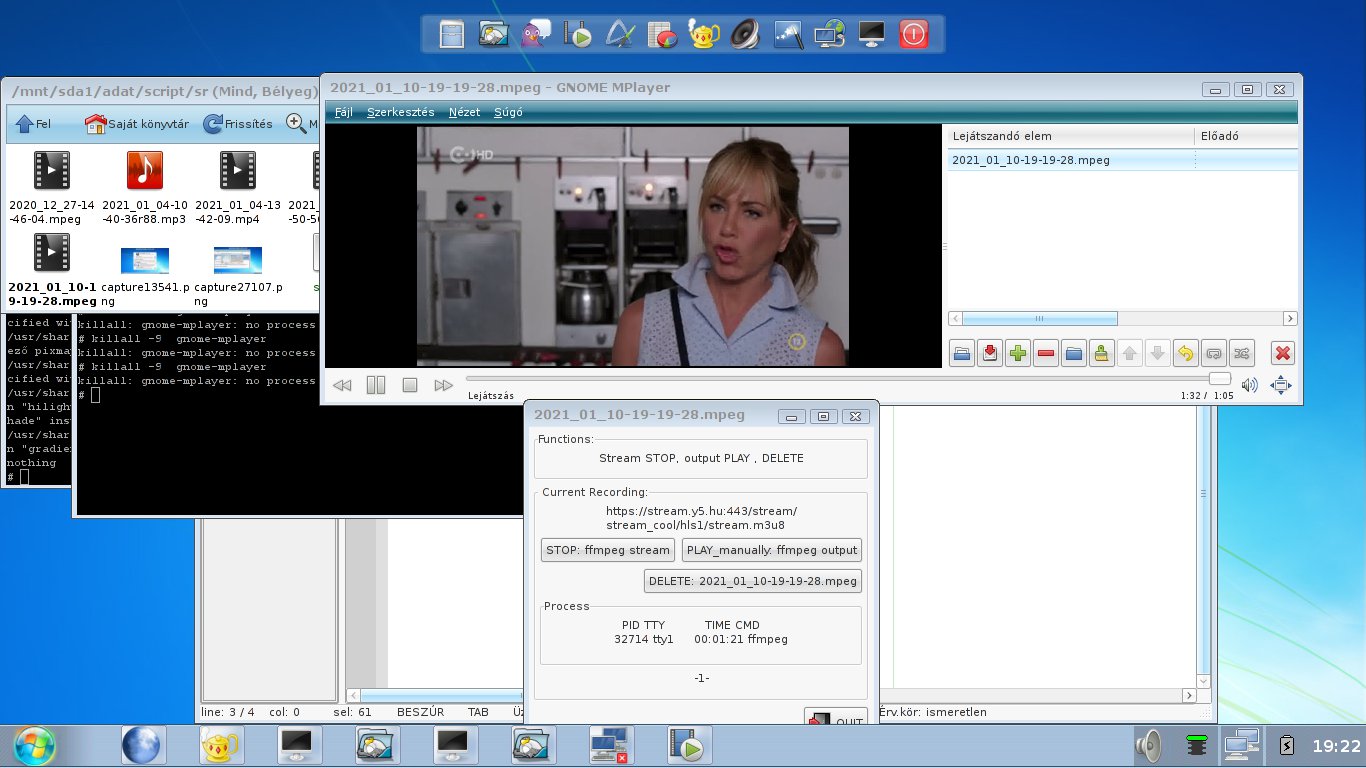Image resolution: width=1366 pixels, height=768 pixels.
Task: Open the Súgó menu
Action: (x=508, y=112)
